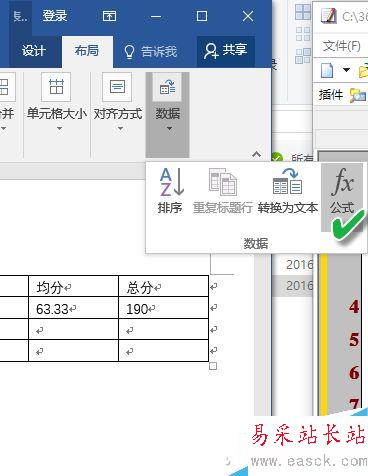Open ribbon display options icon

[x=109, y=16]
